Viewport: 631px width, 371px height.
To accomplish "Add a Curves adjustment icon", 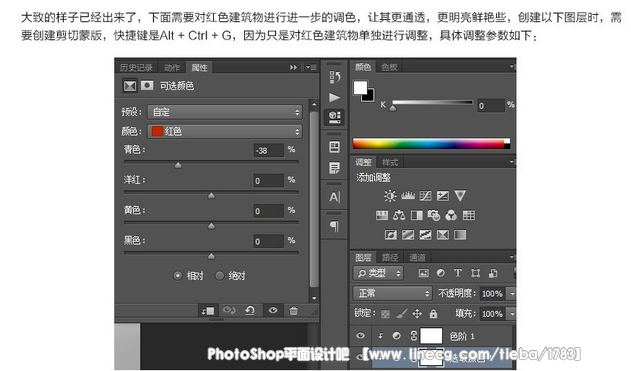I will 425,196.
